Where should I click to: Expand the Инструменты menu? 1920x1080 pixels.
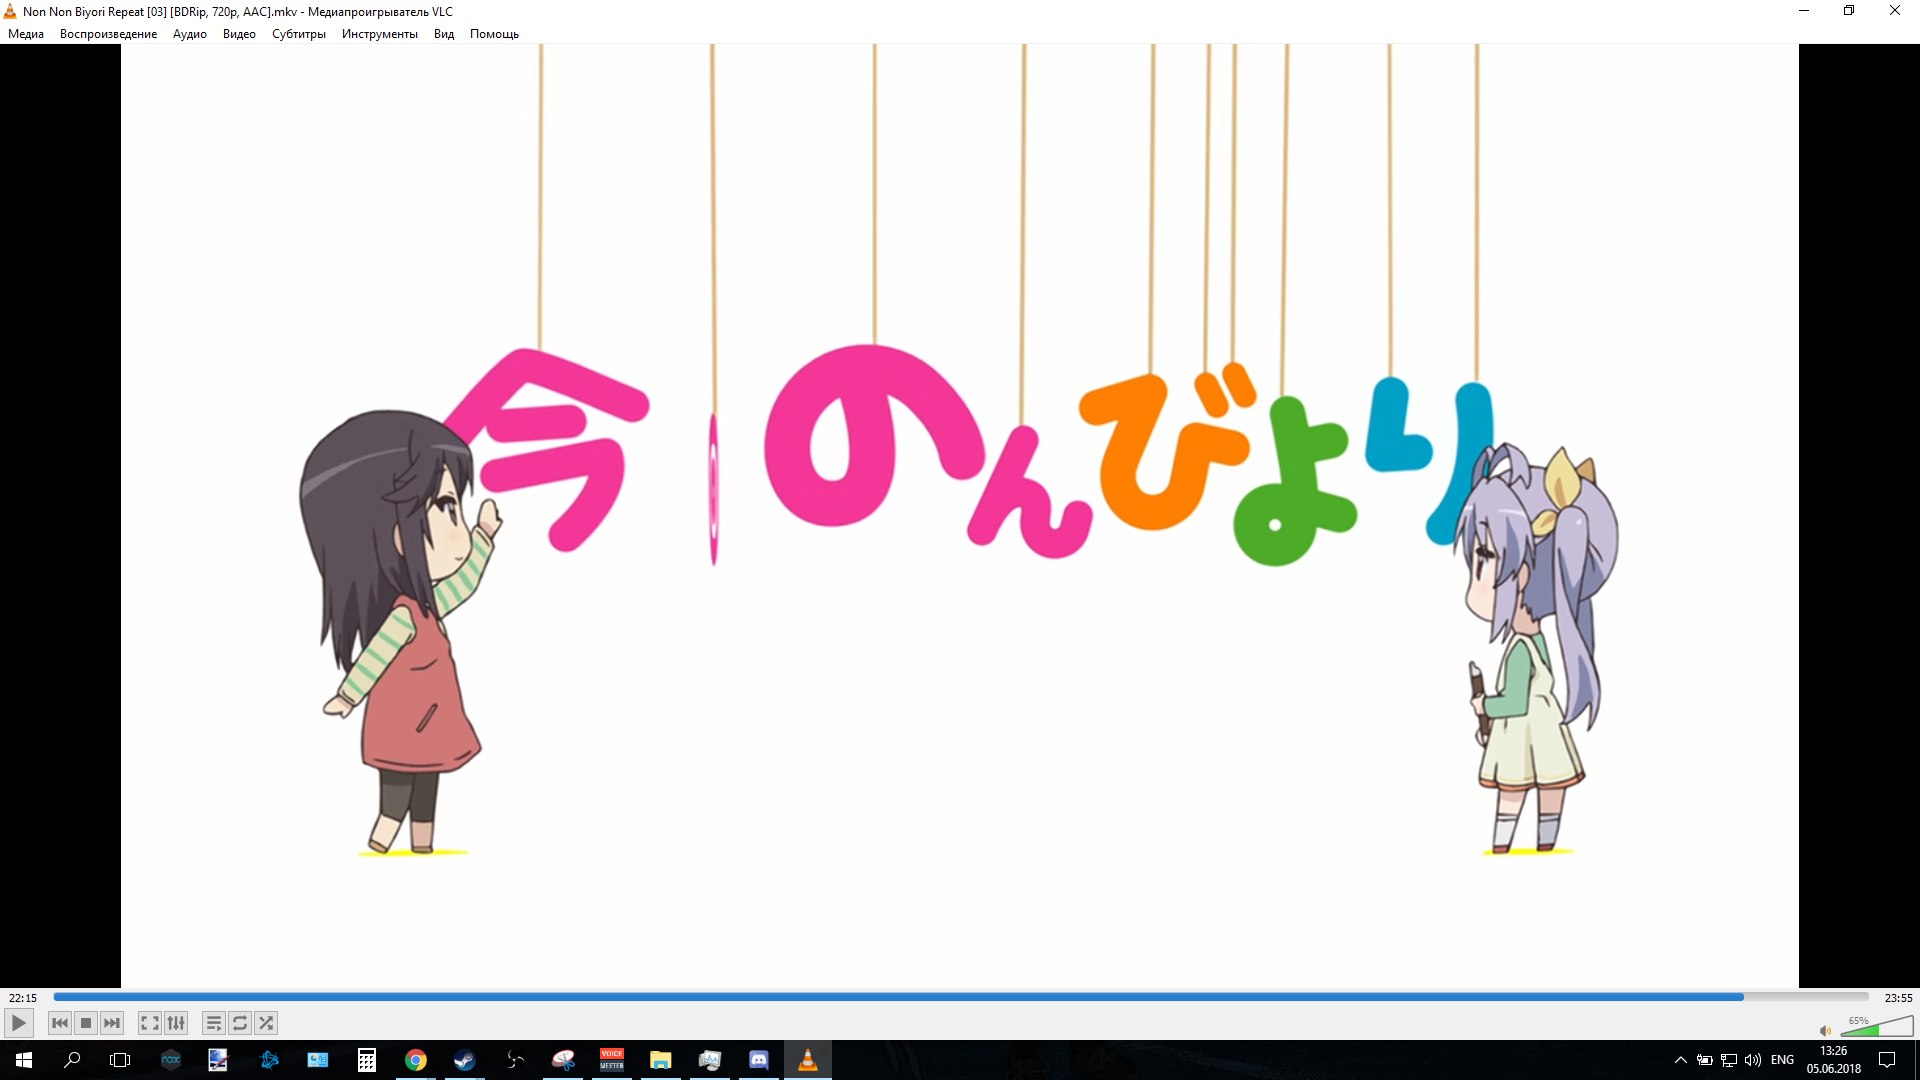pos(379,34)
